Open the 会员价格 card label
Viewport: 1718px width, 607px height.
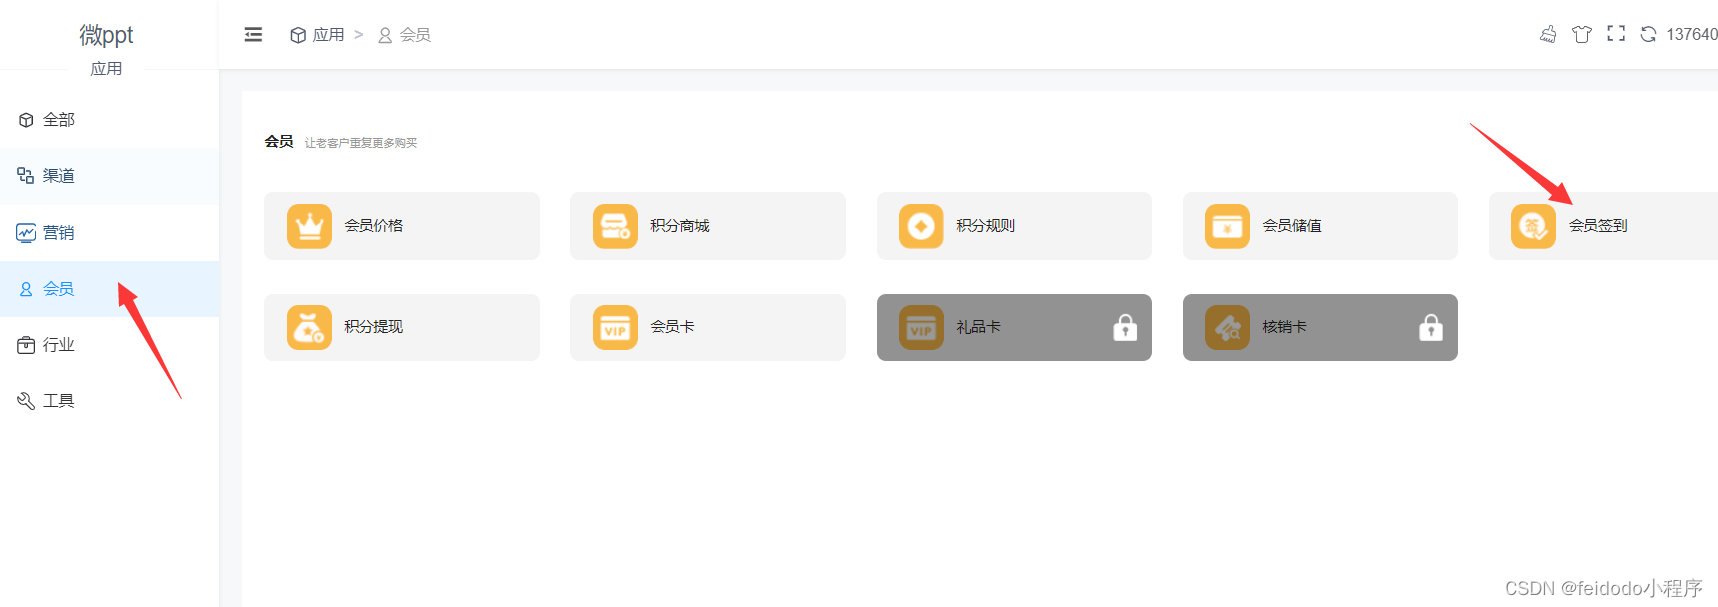coord(374,226)
